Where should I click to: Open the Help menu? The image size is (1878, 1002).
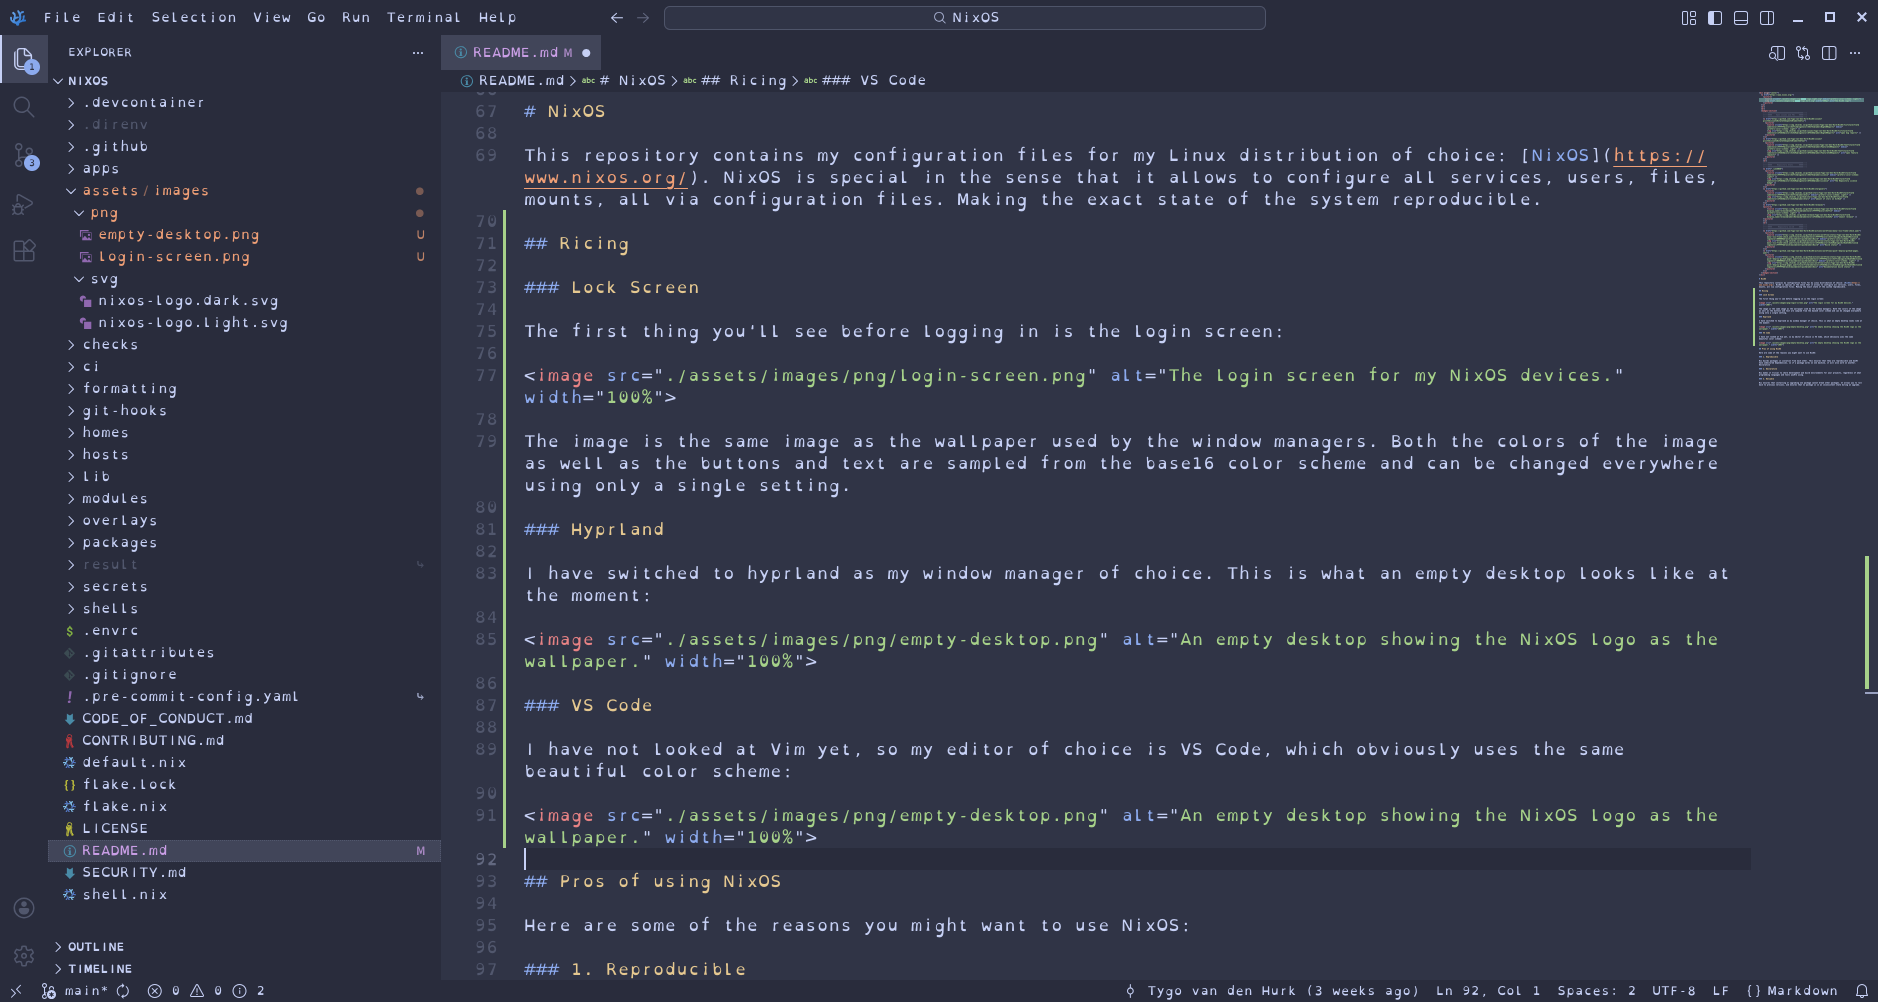click(x=497, y=18)
